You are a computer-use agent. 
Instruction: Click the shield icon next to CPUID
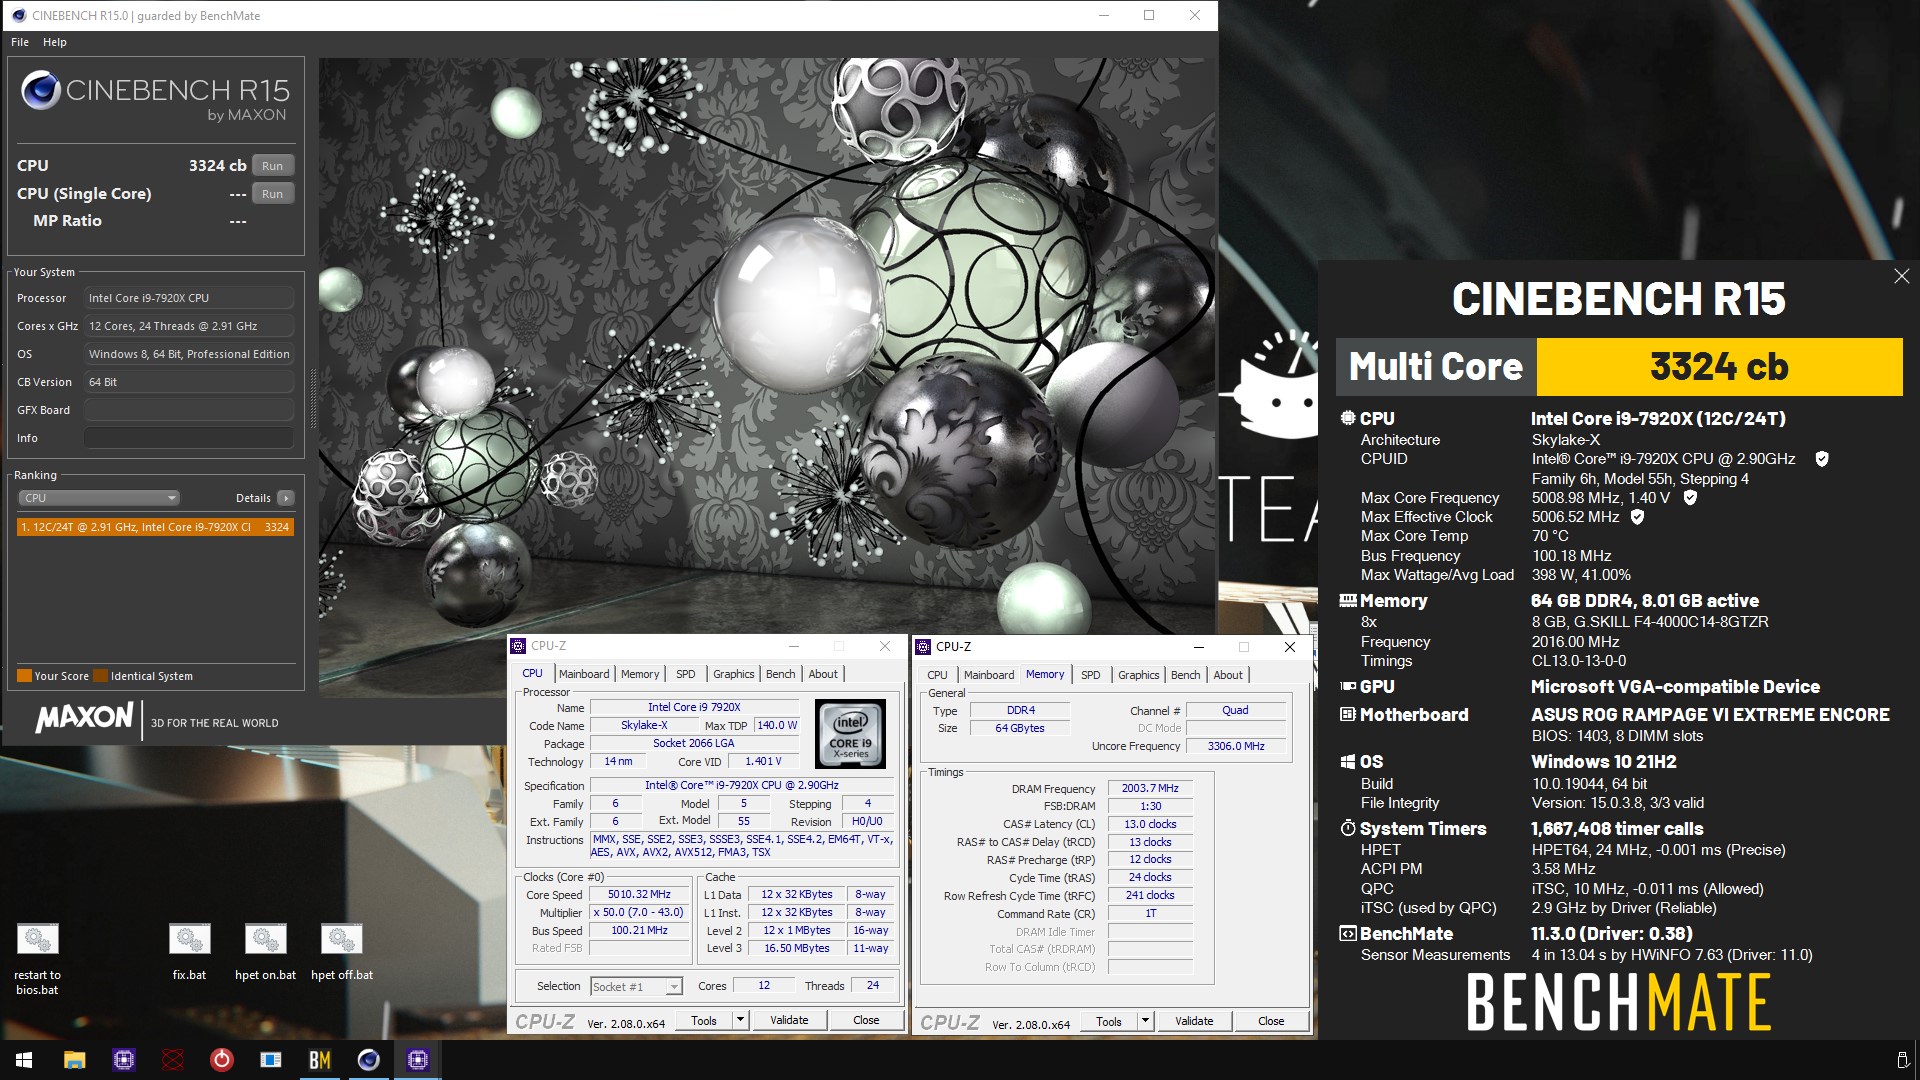(1822, 459)
